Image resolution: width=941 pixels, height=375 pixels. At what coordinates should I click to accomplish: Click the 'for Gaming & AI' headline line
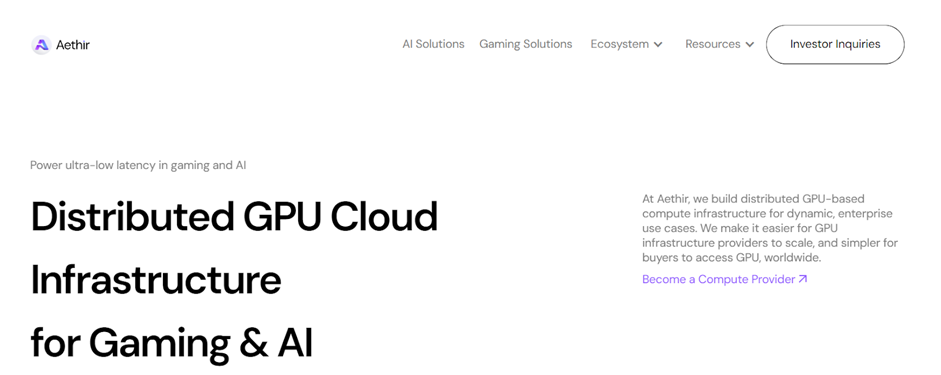[172, 344]
